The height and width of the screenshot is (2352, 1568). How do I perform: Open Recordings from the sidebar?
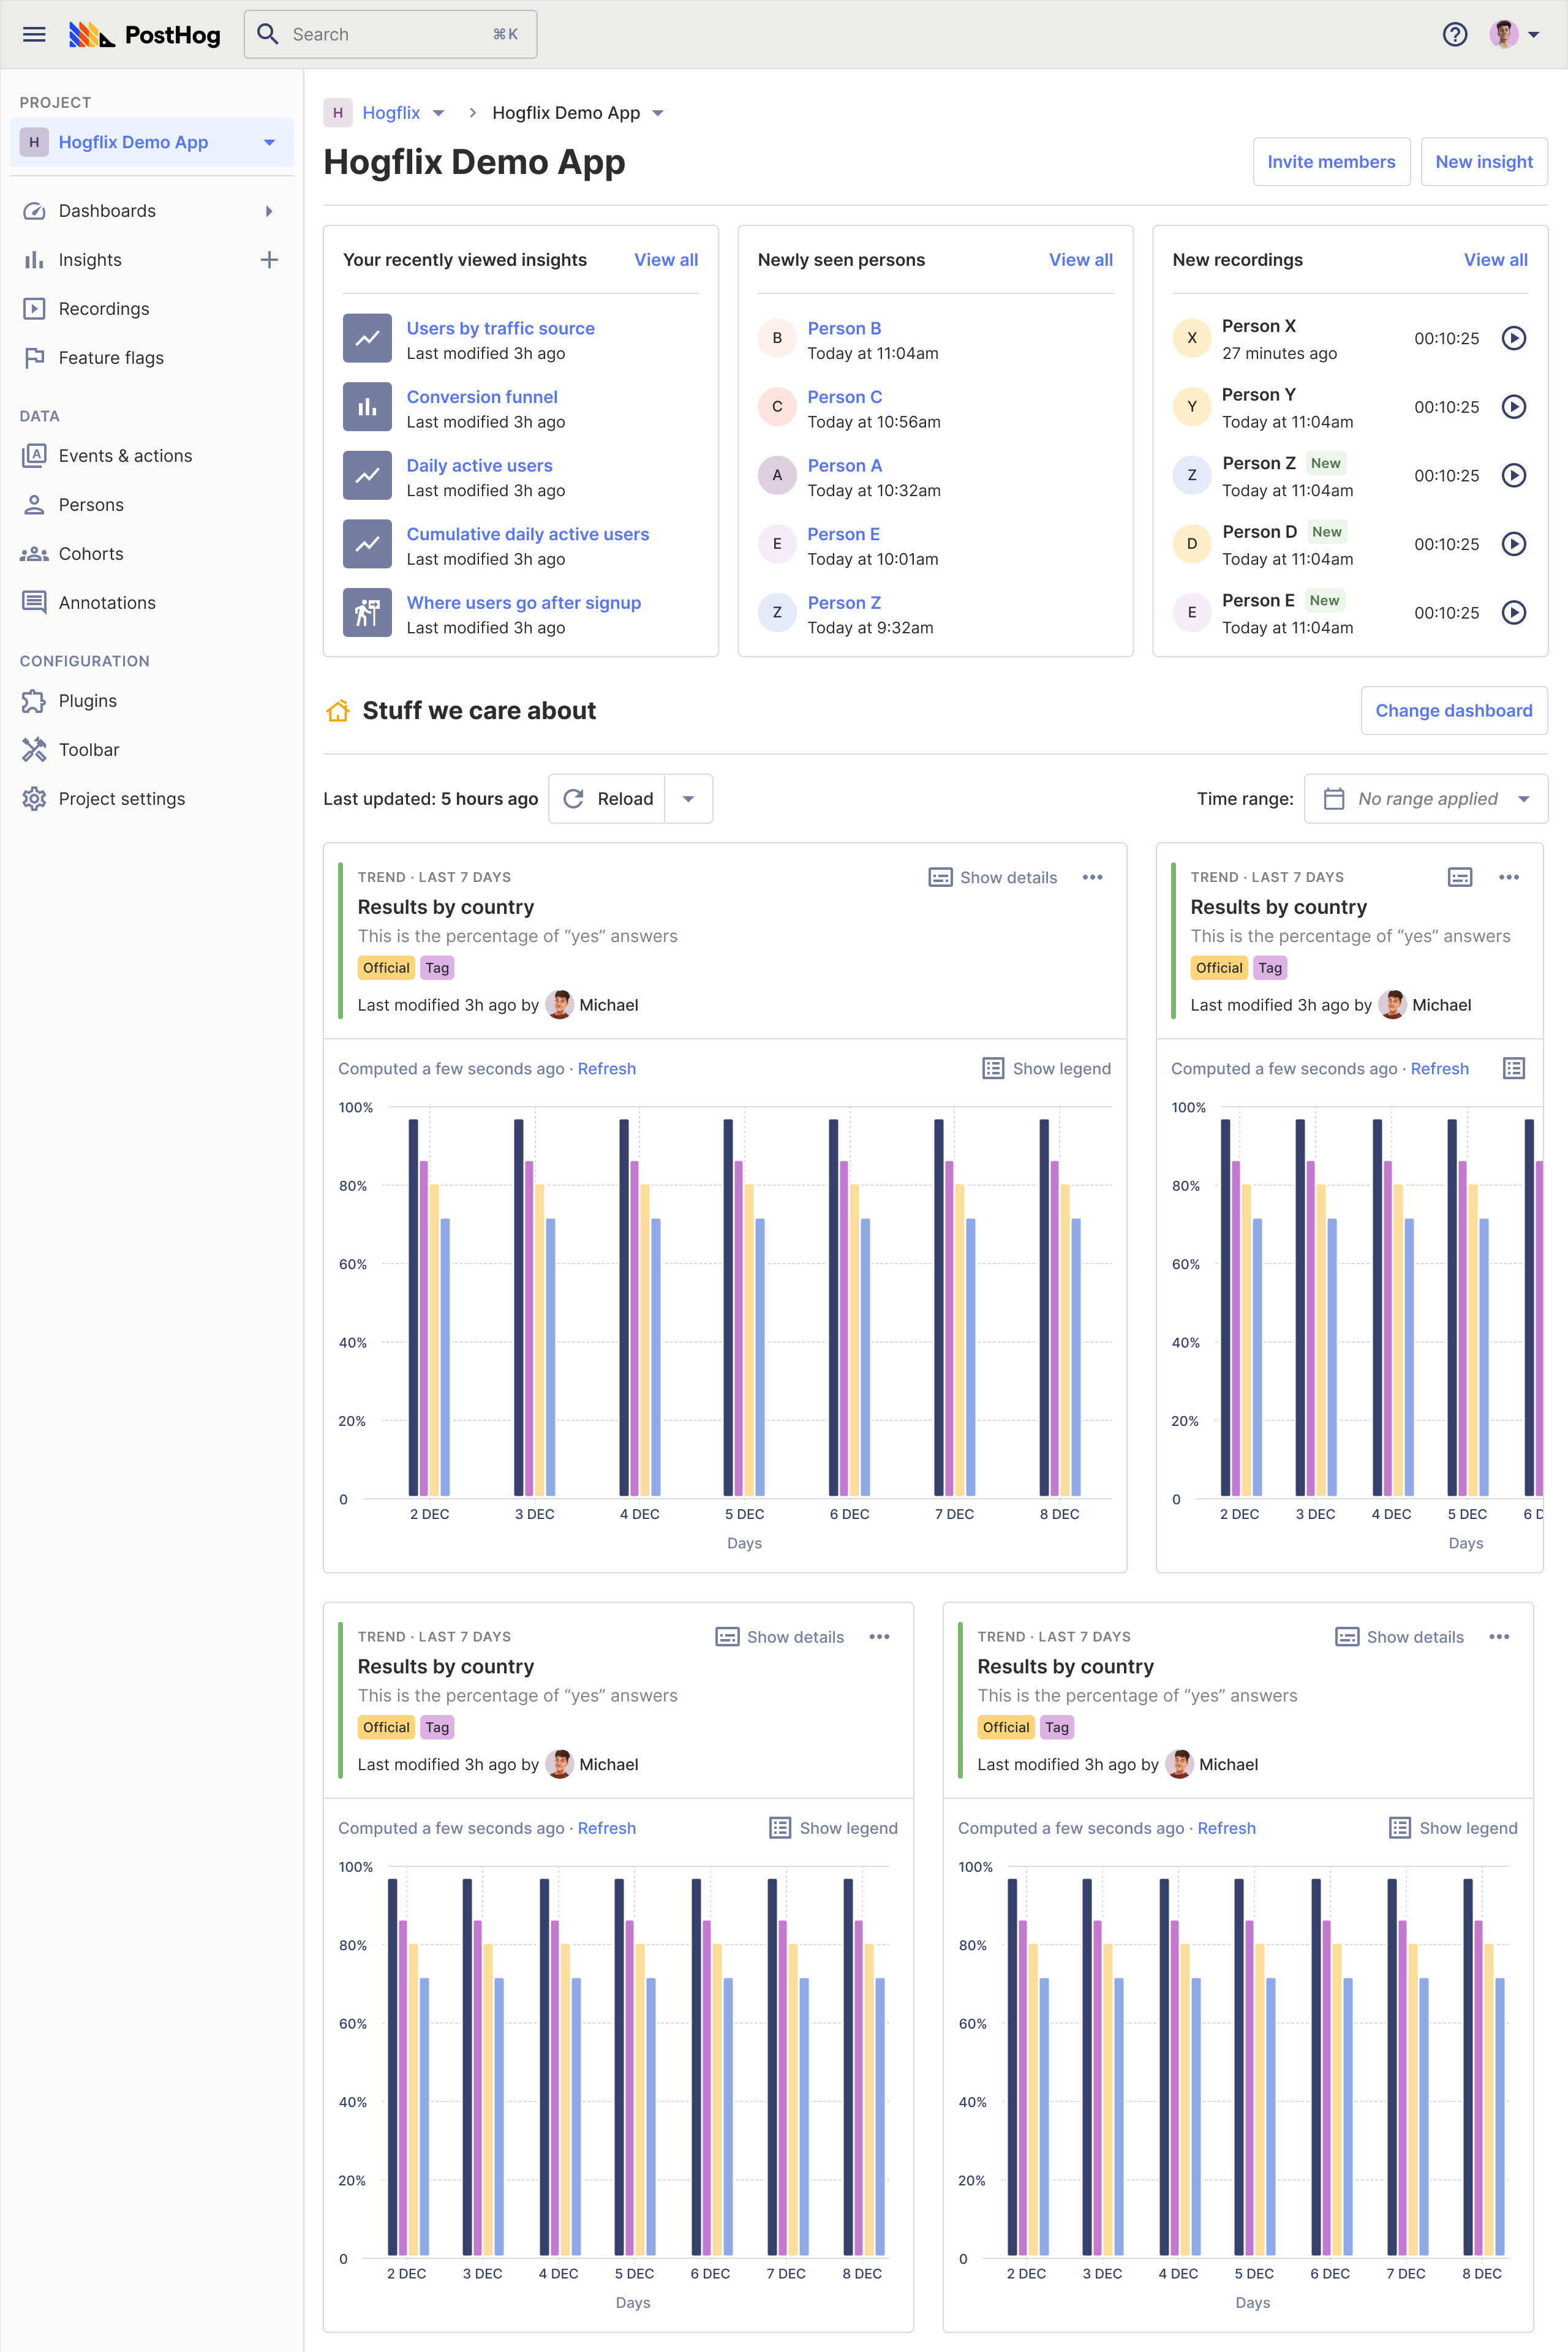point(104,308)
